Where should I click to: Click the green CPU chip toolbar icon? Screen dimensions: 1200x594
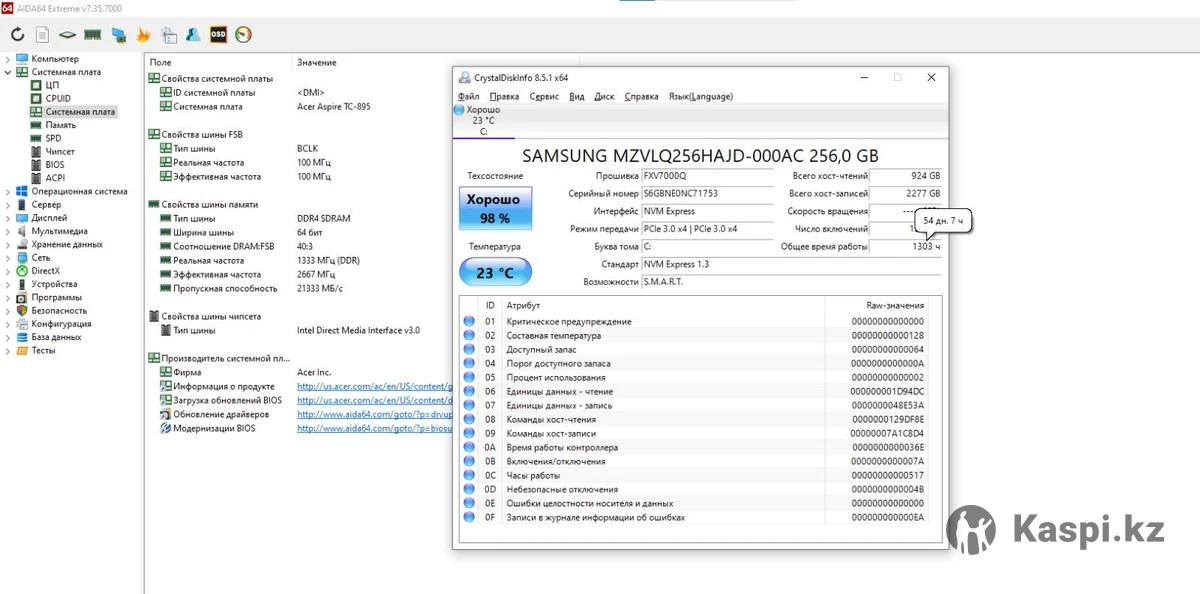click(67, 35)
